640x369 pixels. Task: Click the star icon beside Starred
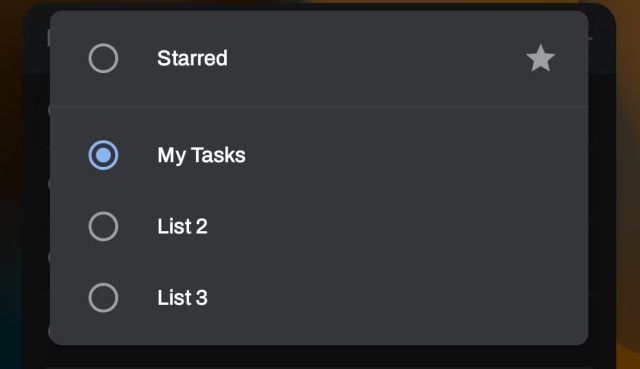[540, 58]
